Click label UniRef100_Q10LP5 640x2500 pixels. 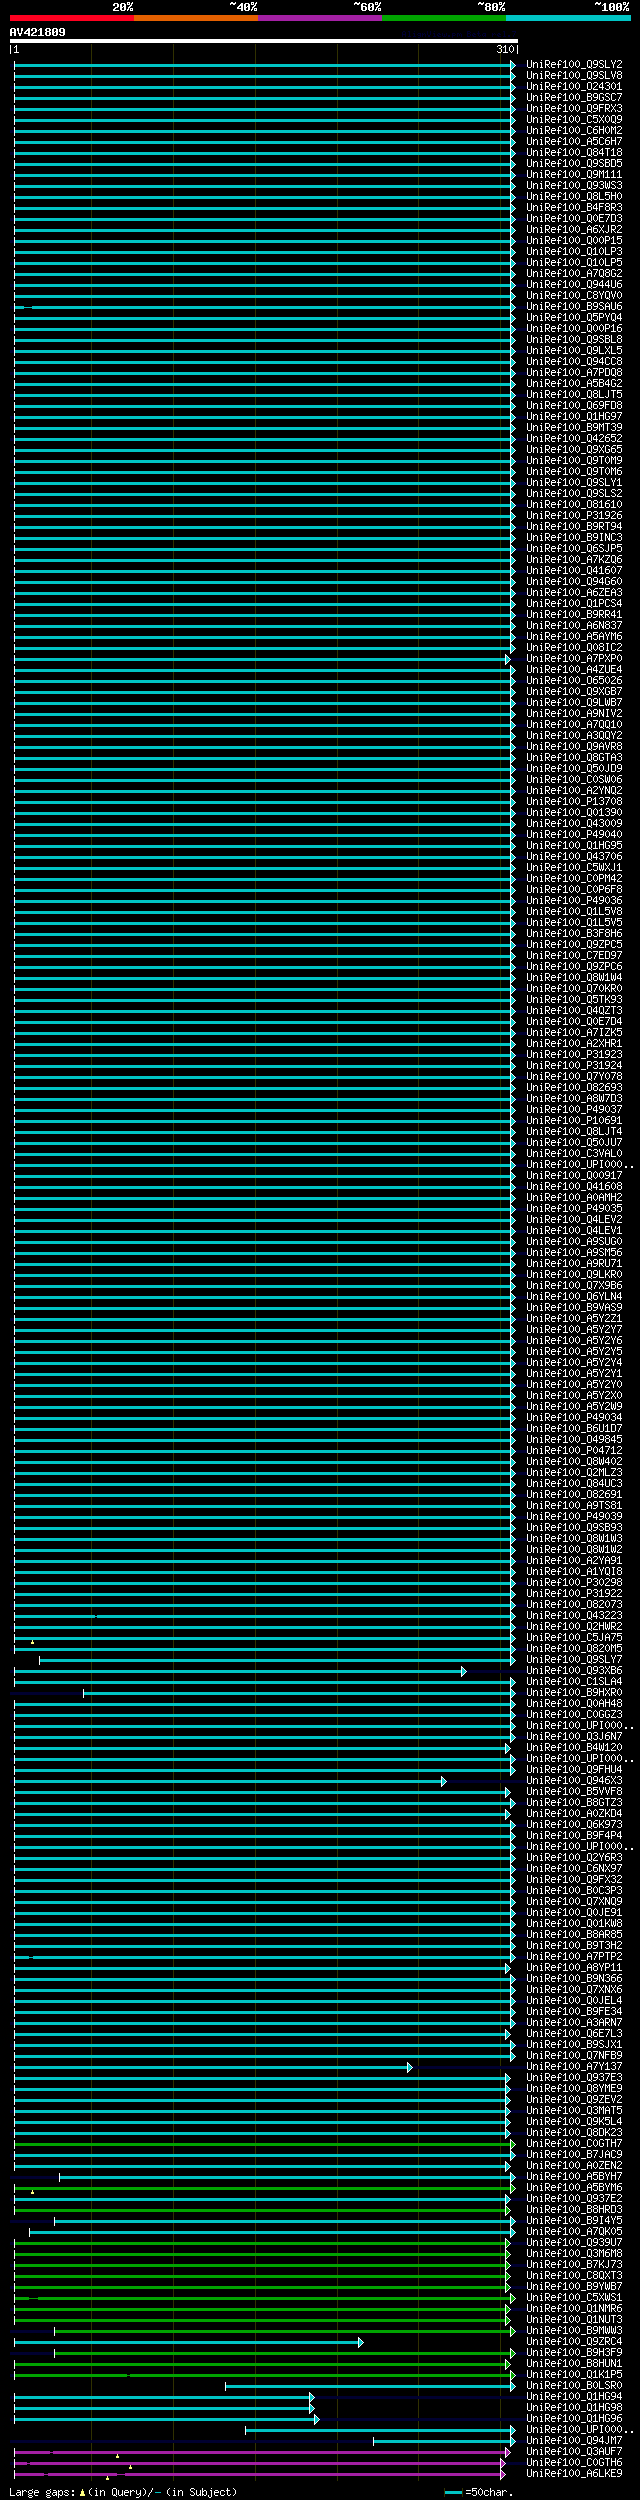[574, 263]
